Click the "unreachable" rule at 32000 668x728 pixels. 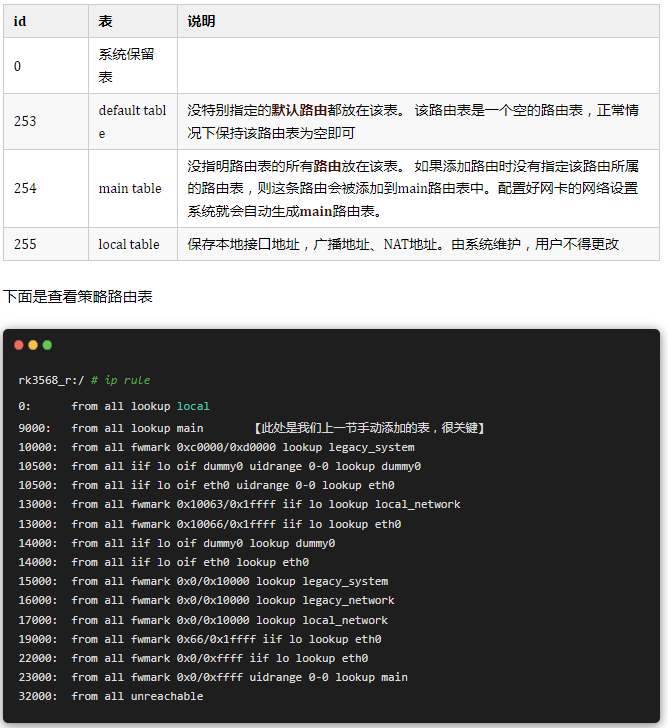(166, 696)
